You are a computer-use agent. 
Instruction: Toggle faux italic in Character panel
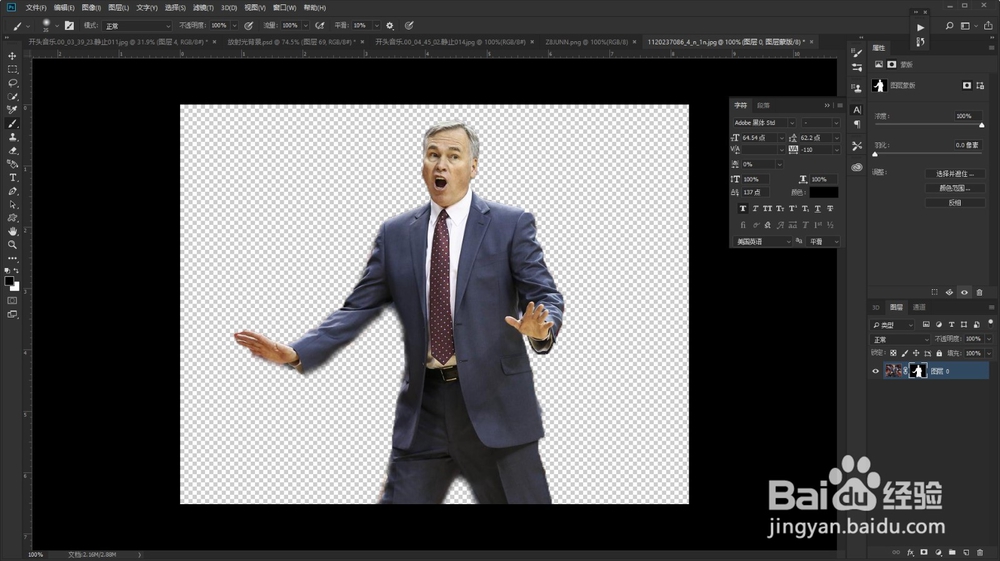point(755,208)
